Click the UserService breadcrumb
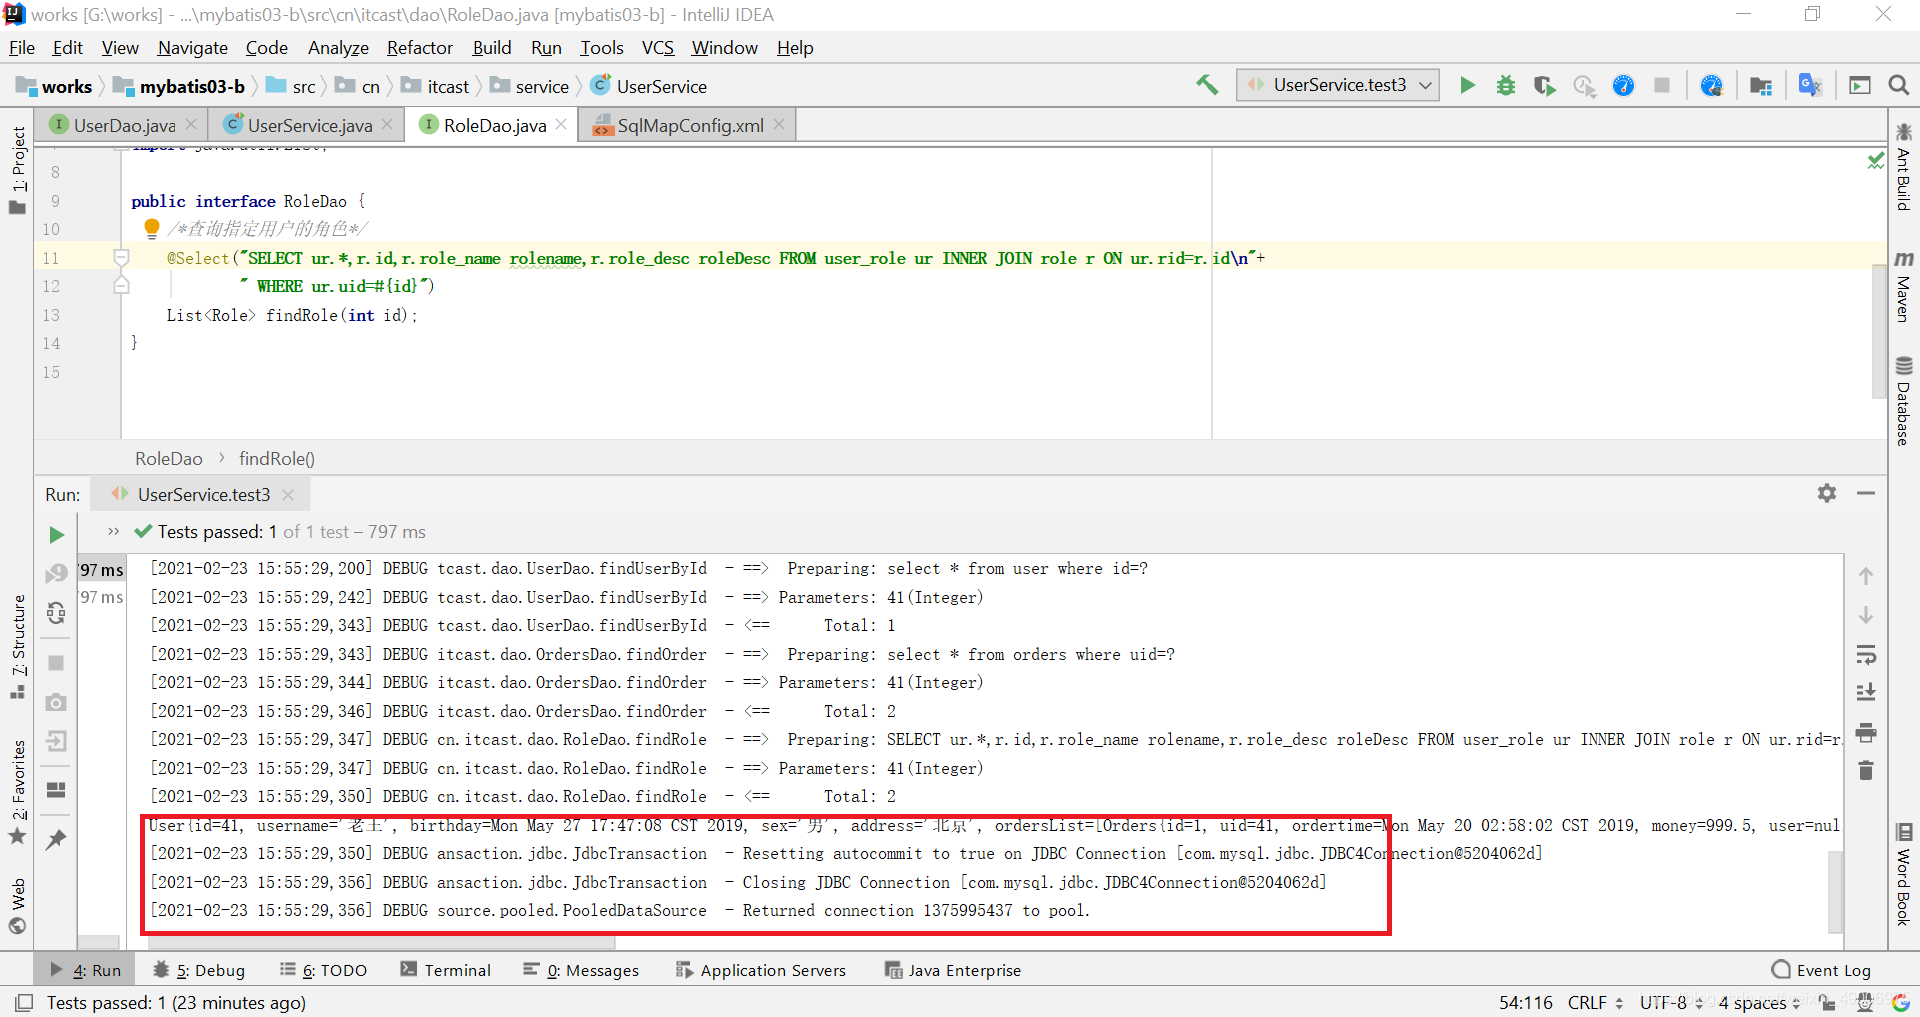1920x1017 pixels. click(649, 86)
